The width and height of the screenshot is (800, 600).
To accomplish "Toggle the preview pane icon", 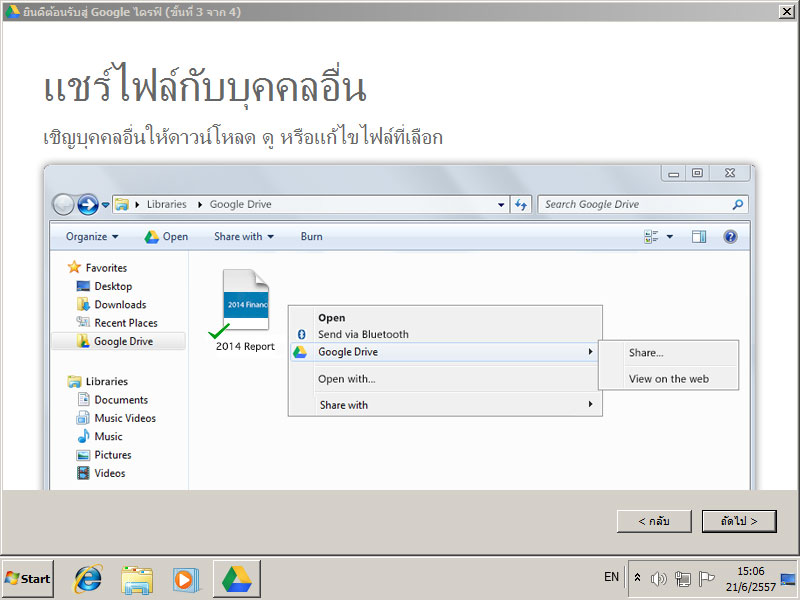I will click(x=699, y=237).
